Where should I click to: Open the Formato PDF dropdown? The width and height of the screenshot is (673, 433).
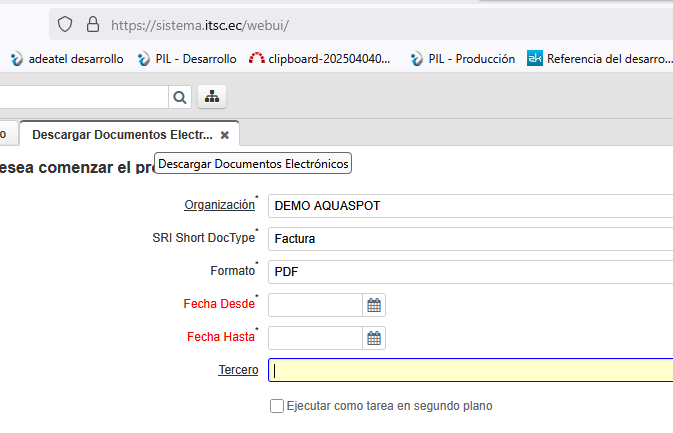tap(470, 272)
